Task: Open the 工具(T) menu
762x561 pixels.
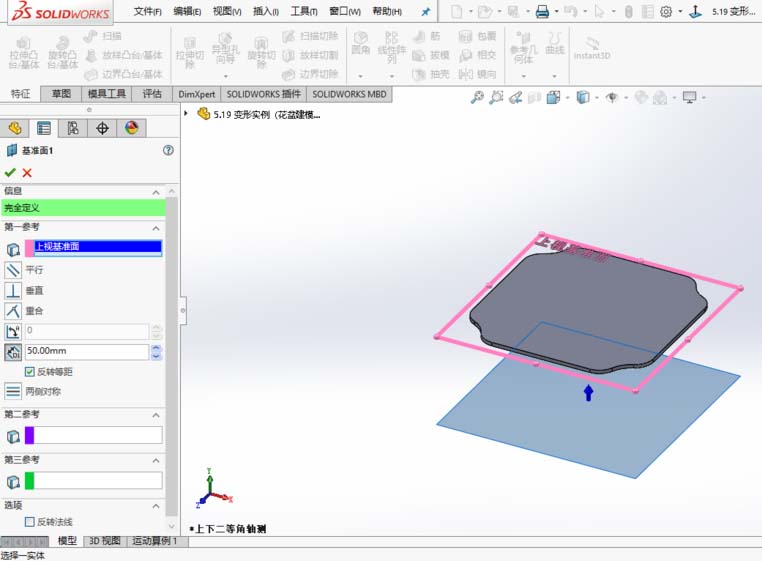Action: 304,11
